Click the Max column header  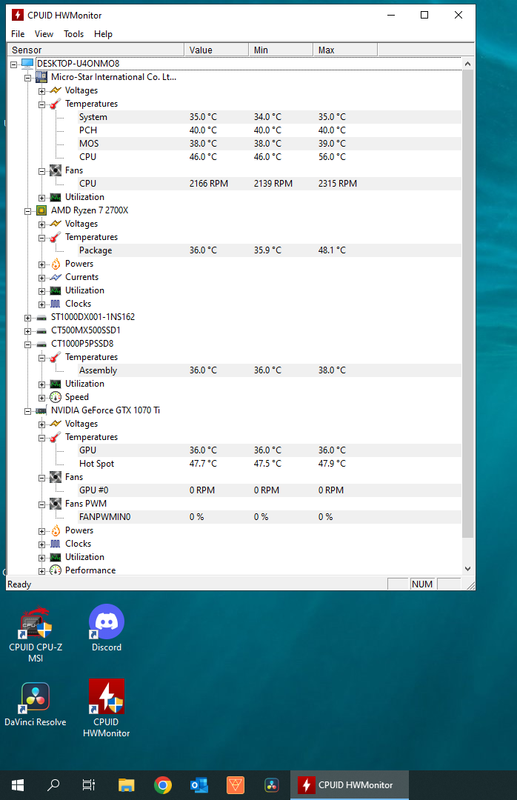tap(346, 50)
